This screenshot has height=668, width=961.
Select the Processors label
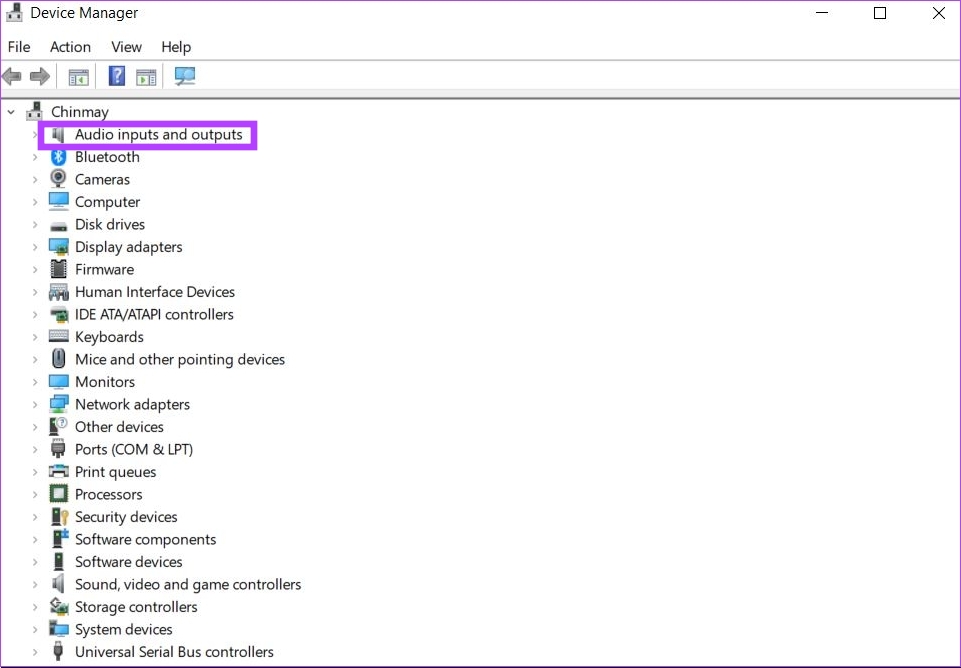click(108, 495)
